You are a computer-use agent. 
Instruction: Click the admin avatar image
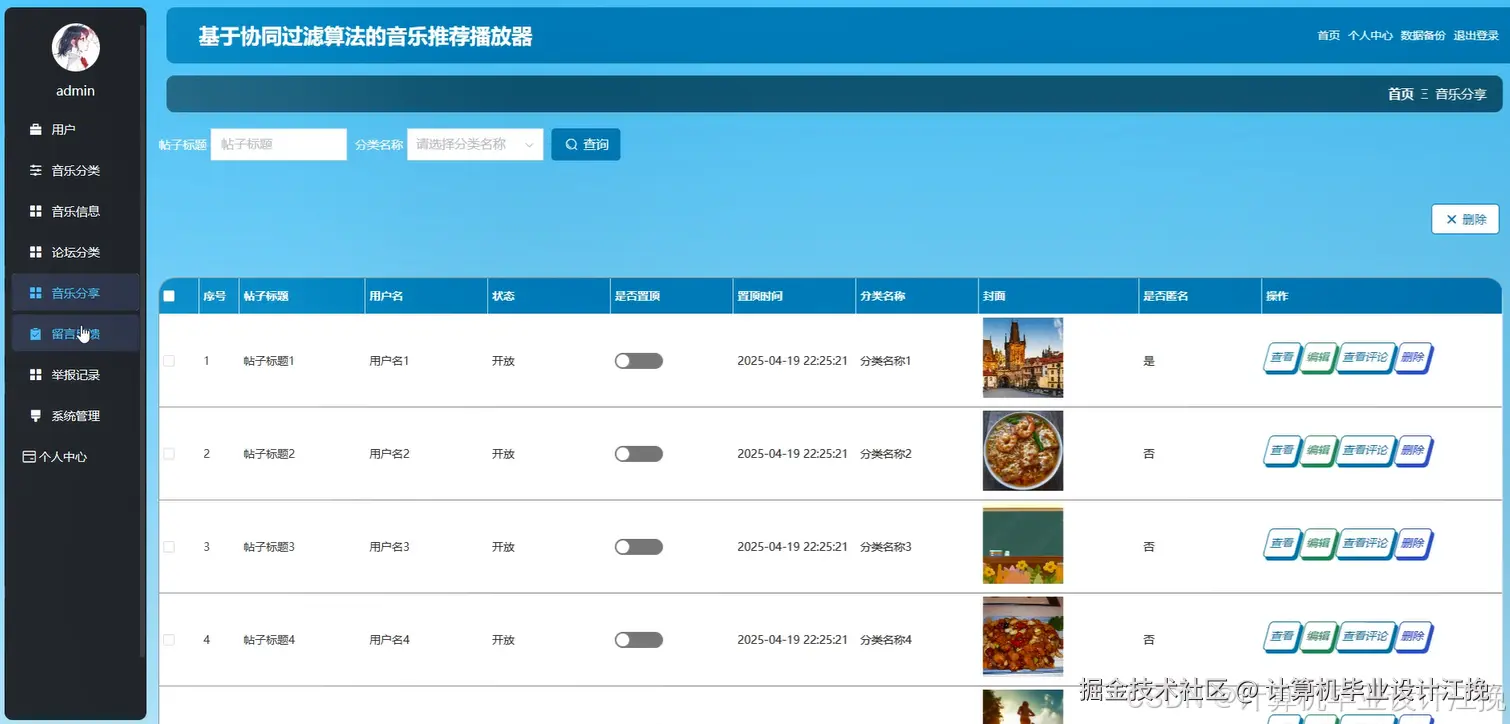(x=75, y=47)
